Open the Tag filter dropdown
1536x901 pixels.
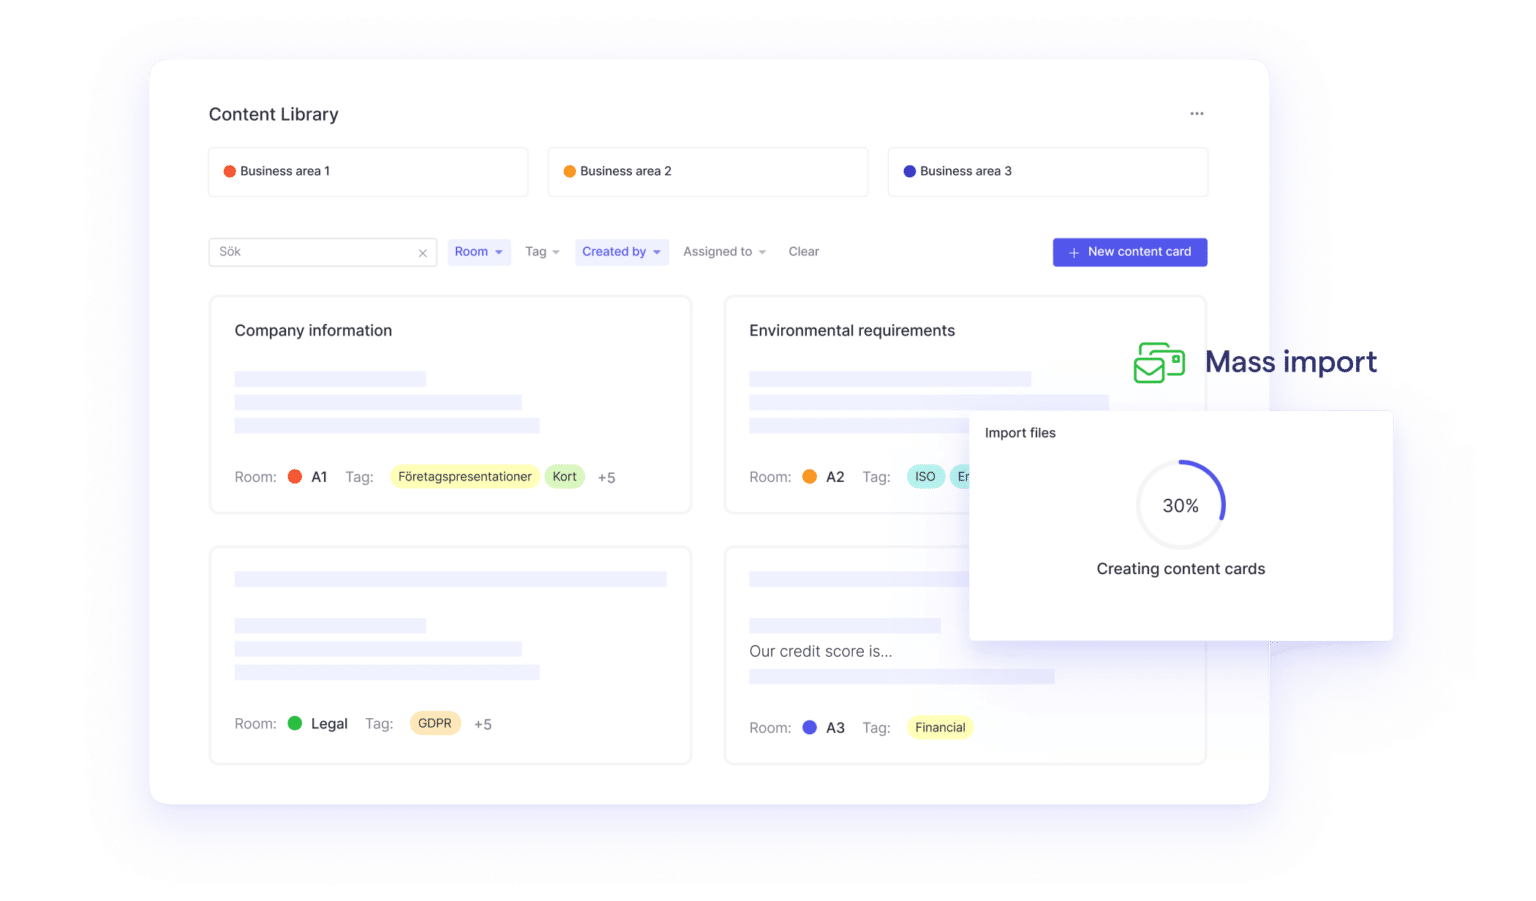point(541,252)
